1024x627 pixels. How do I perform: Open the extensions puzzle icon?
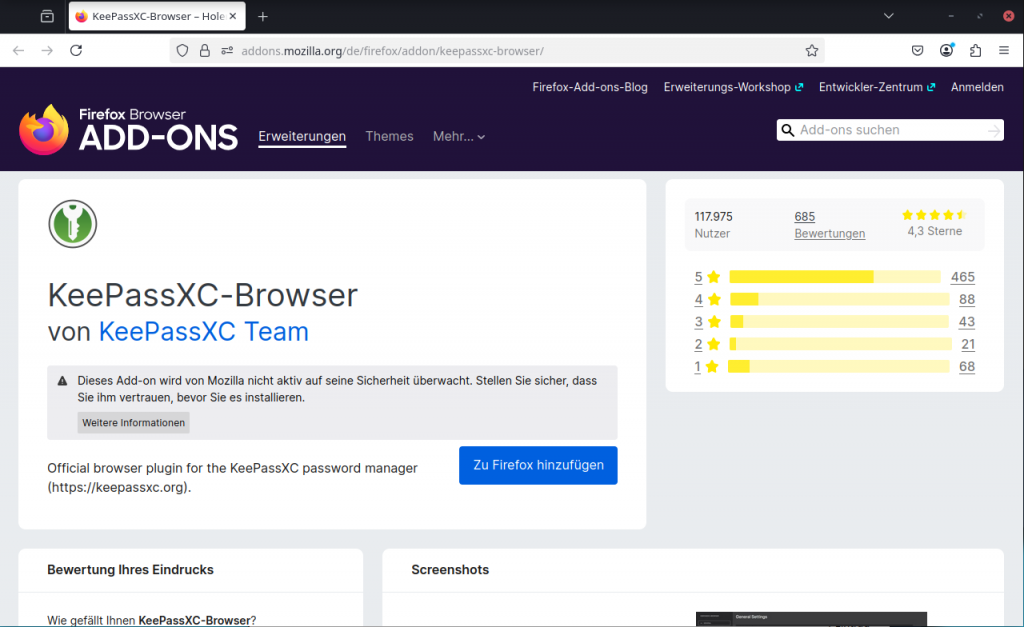pos(975,50)
